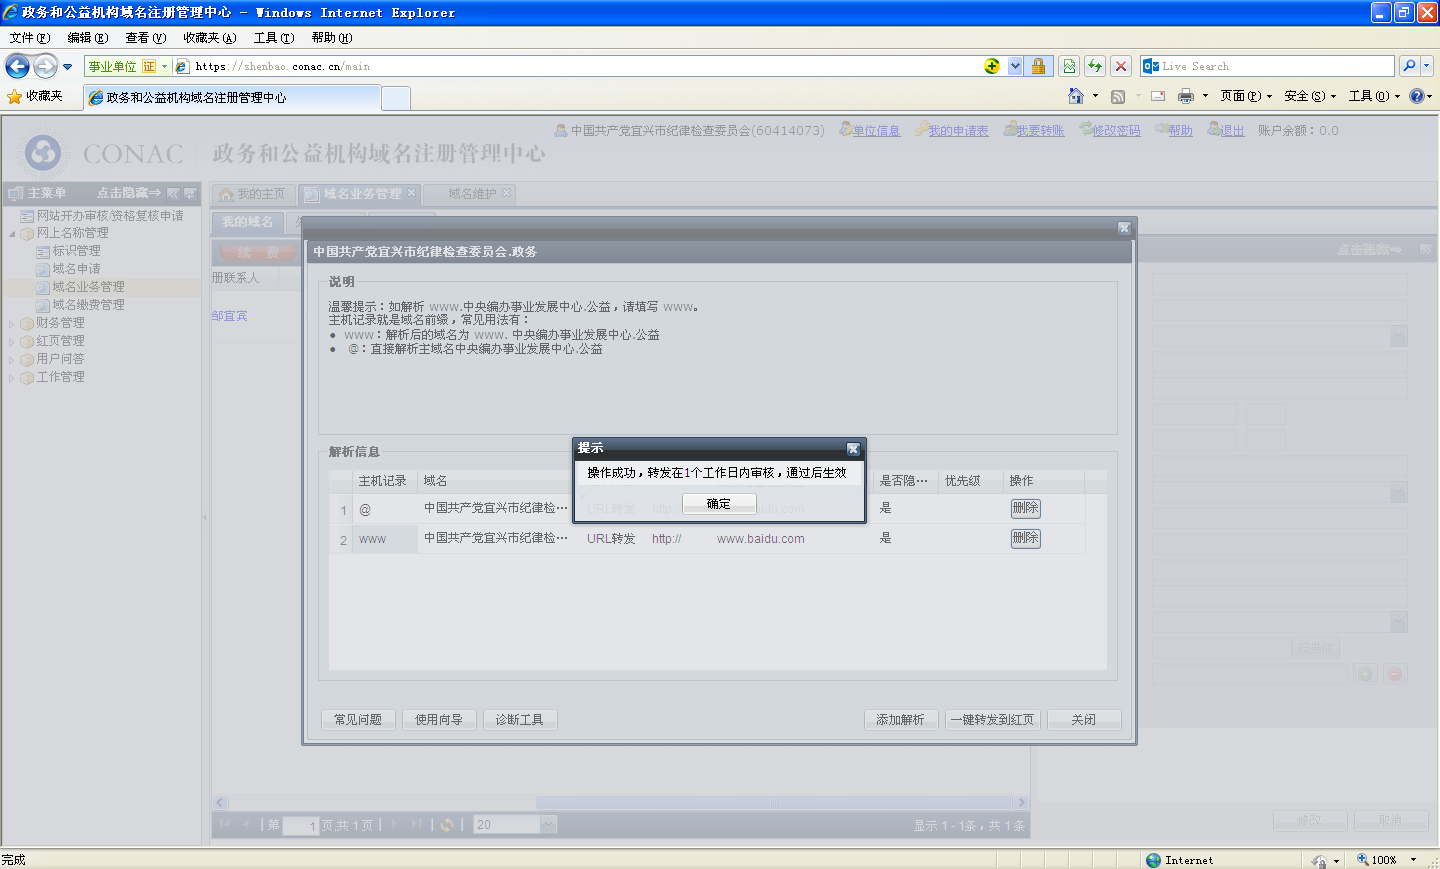Screen dimensions: 1440x869
Task: Click the search magnifier button
Action: click(1409, 66)
